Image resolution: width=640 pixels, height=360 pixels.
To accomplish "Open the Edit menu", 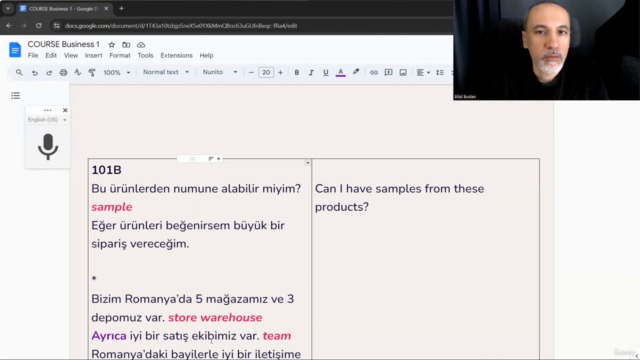I will pos(51,56).
